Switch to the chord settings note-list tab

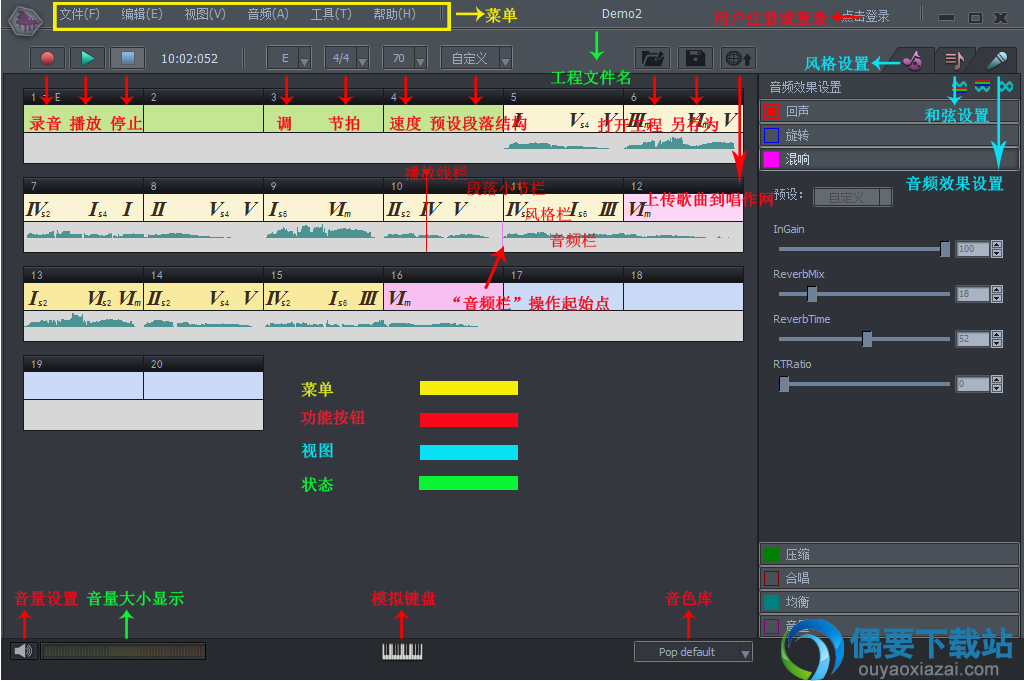[x=955, y=61]
